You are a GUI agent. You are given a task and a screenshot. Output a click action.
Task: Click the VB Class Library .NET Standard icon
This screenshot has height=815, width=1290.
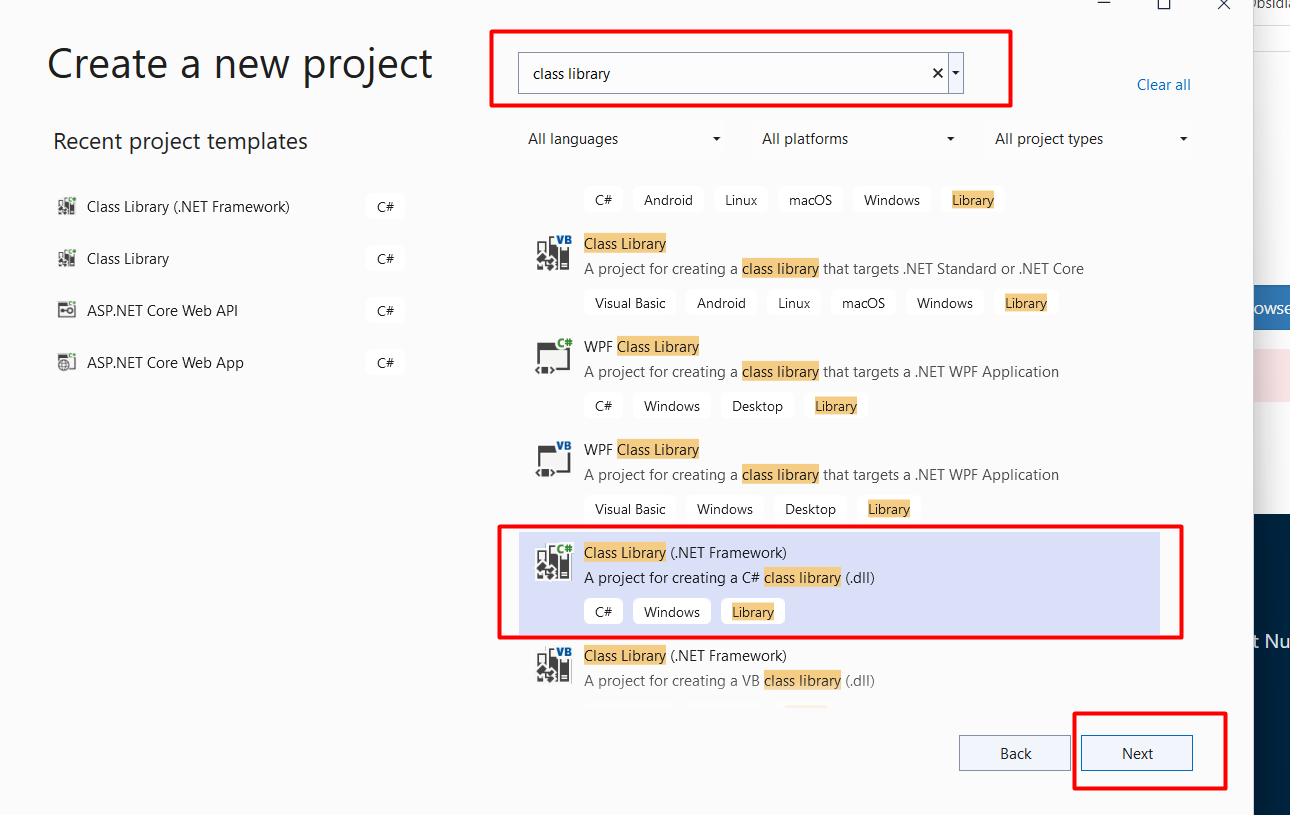tap(553, 253)
